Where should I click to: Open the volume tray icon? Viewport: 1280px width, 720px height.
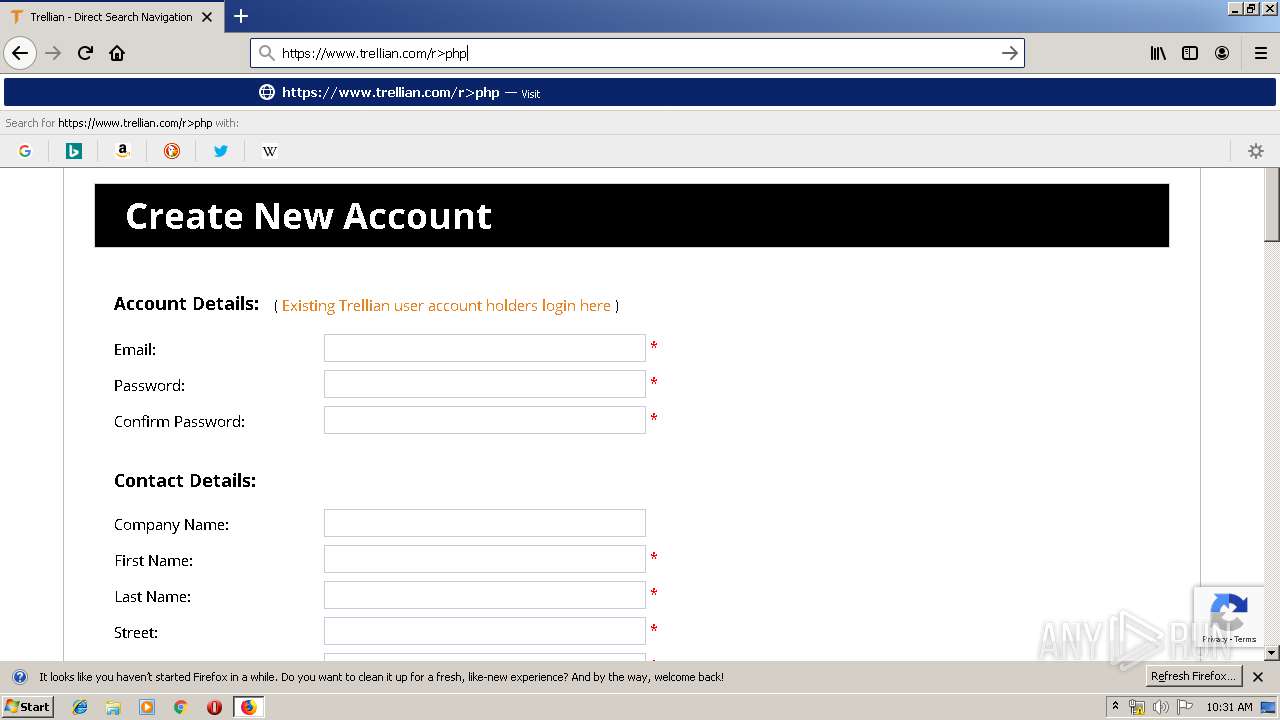pyautogui.click(x=1160, y=707)
